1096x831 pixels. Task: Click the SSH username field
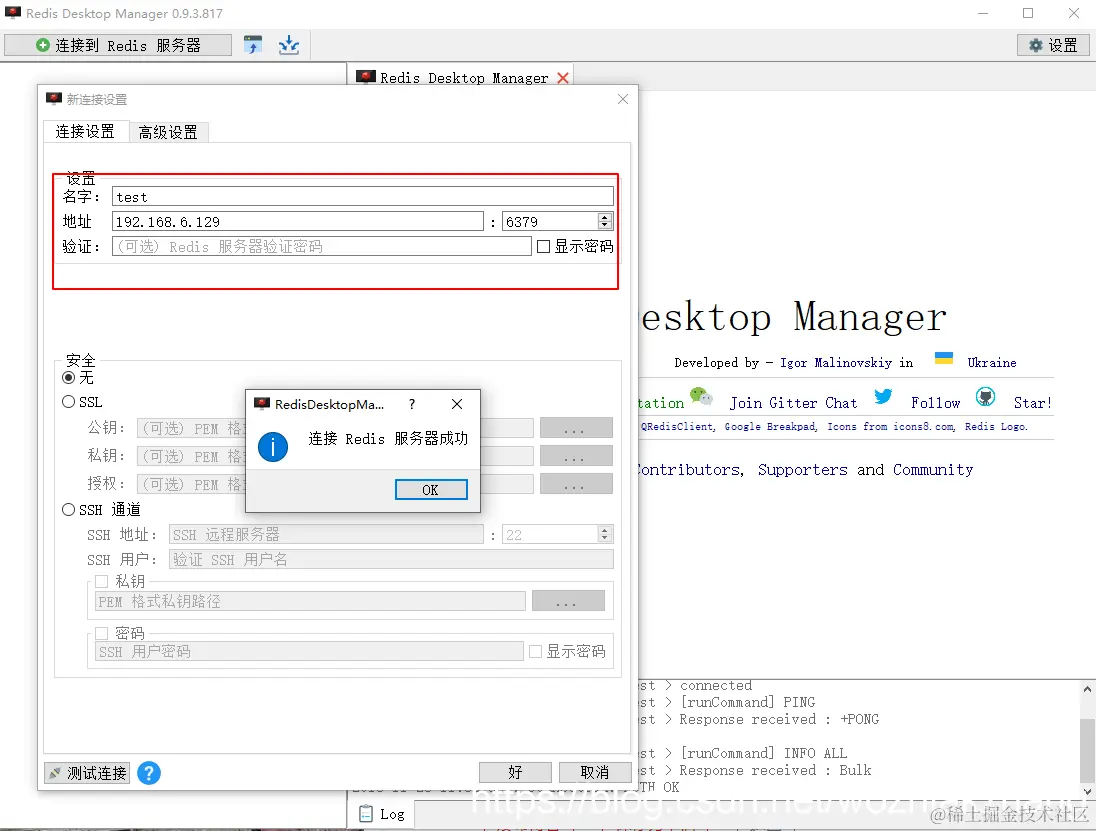coord(391,559)
